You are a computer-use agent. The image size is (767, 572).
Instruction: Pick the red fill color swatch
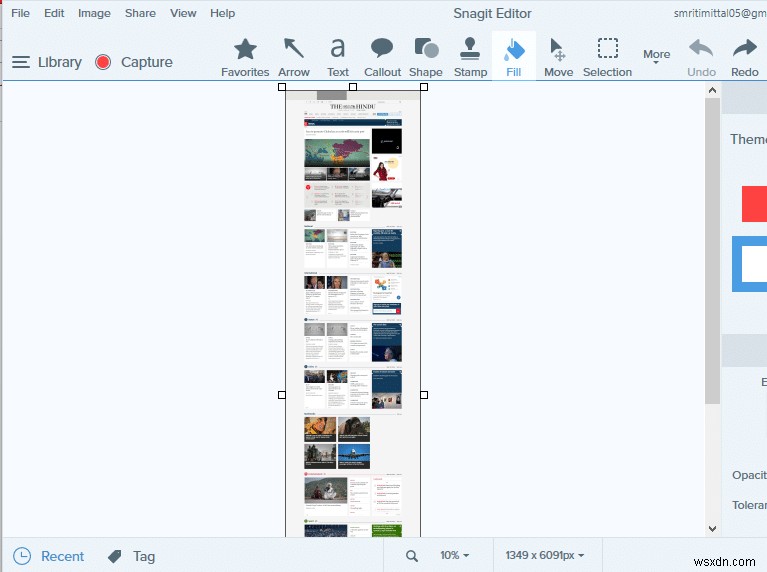click(x=754, y=204)
